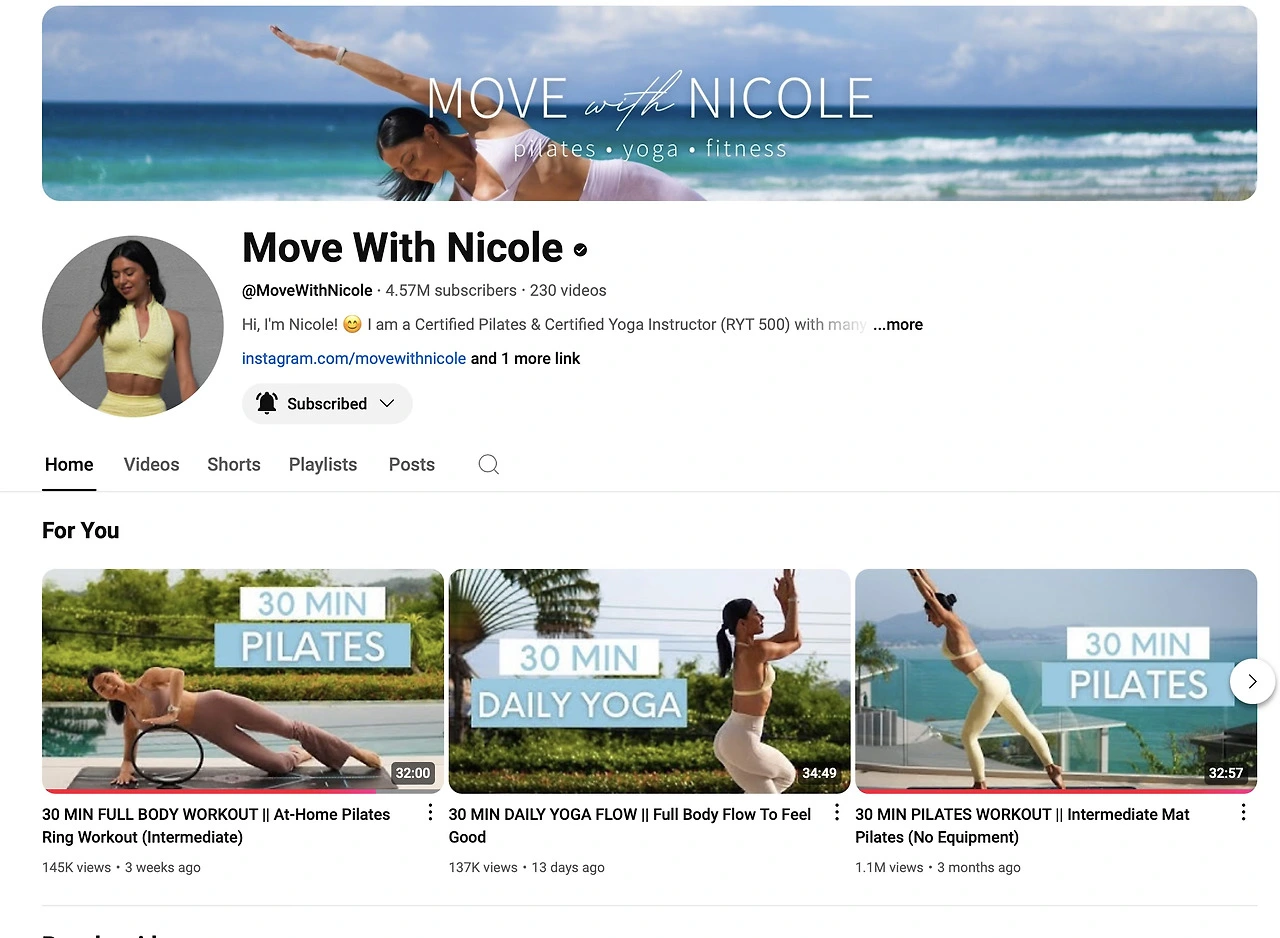Screen dimensions: 1280x938
Task: Open 30 MIN DAILY YOGA FLOW video title
Action: click(x=630, y=825)
